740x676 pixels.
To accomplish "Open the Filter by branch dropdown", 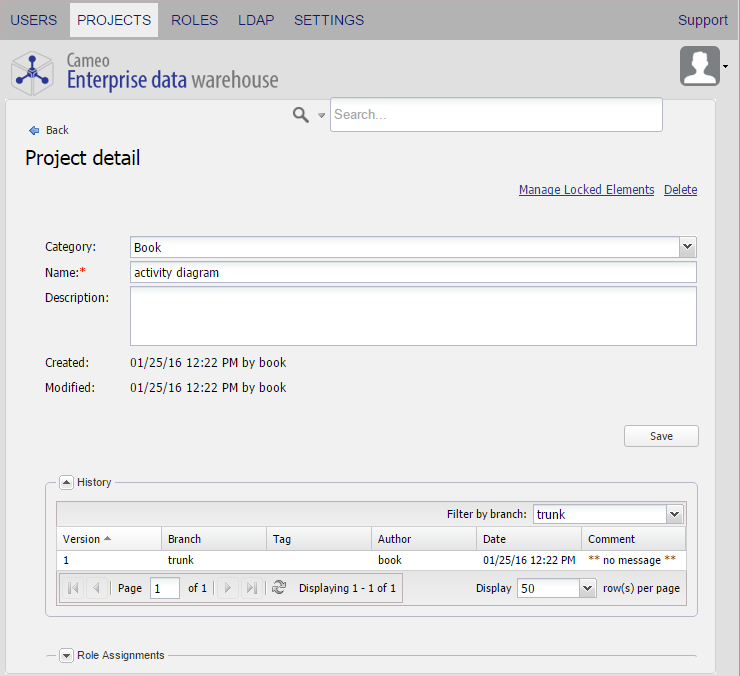I will tap(675, 514).
